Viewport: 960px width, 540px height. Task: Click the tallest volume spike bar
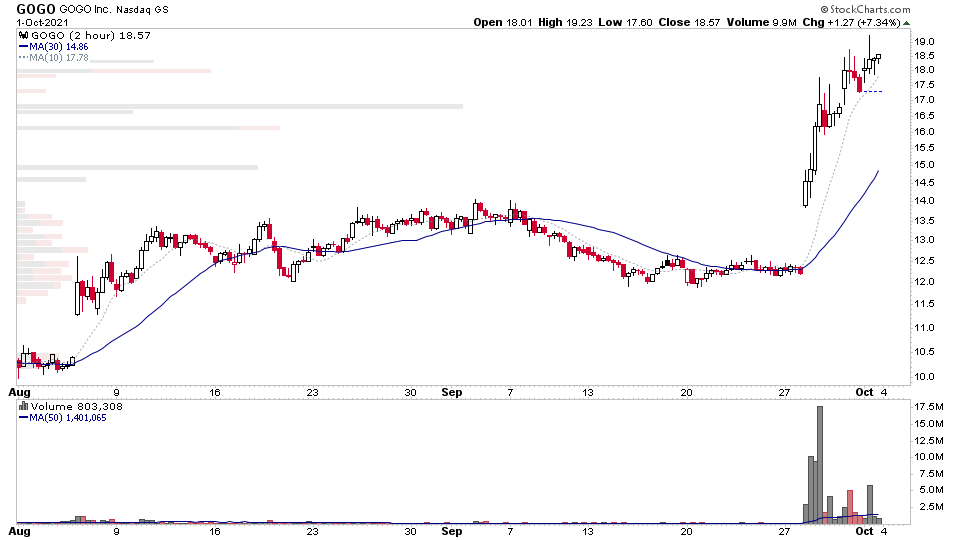pos(820,465)
